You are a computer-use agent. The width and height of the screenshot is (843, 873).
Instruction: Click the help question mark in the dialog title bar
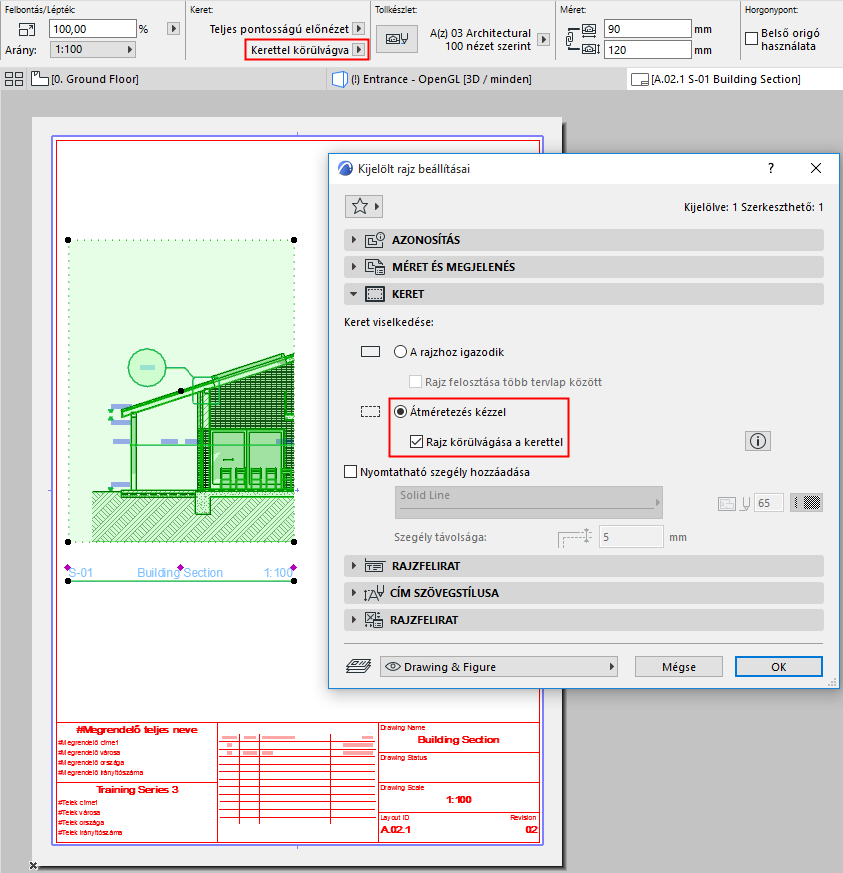(771, 168)
